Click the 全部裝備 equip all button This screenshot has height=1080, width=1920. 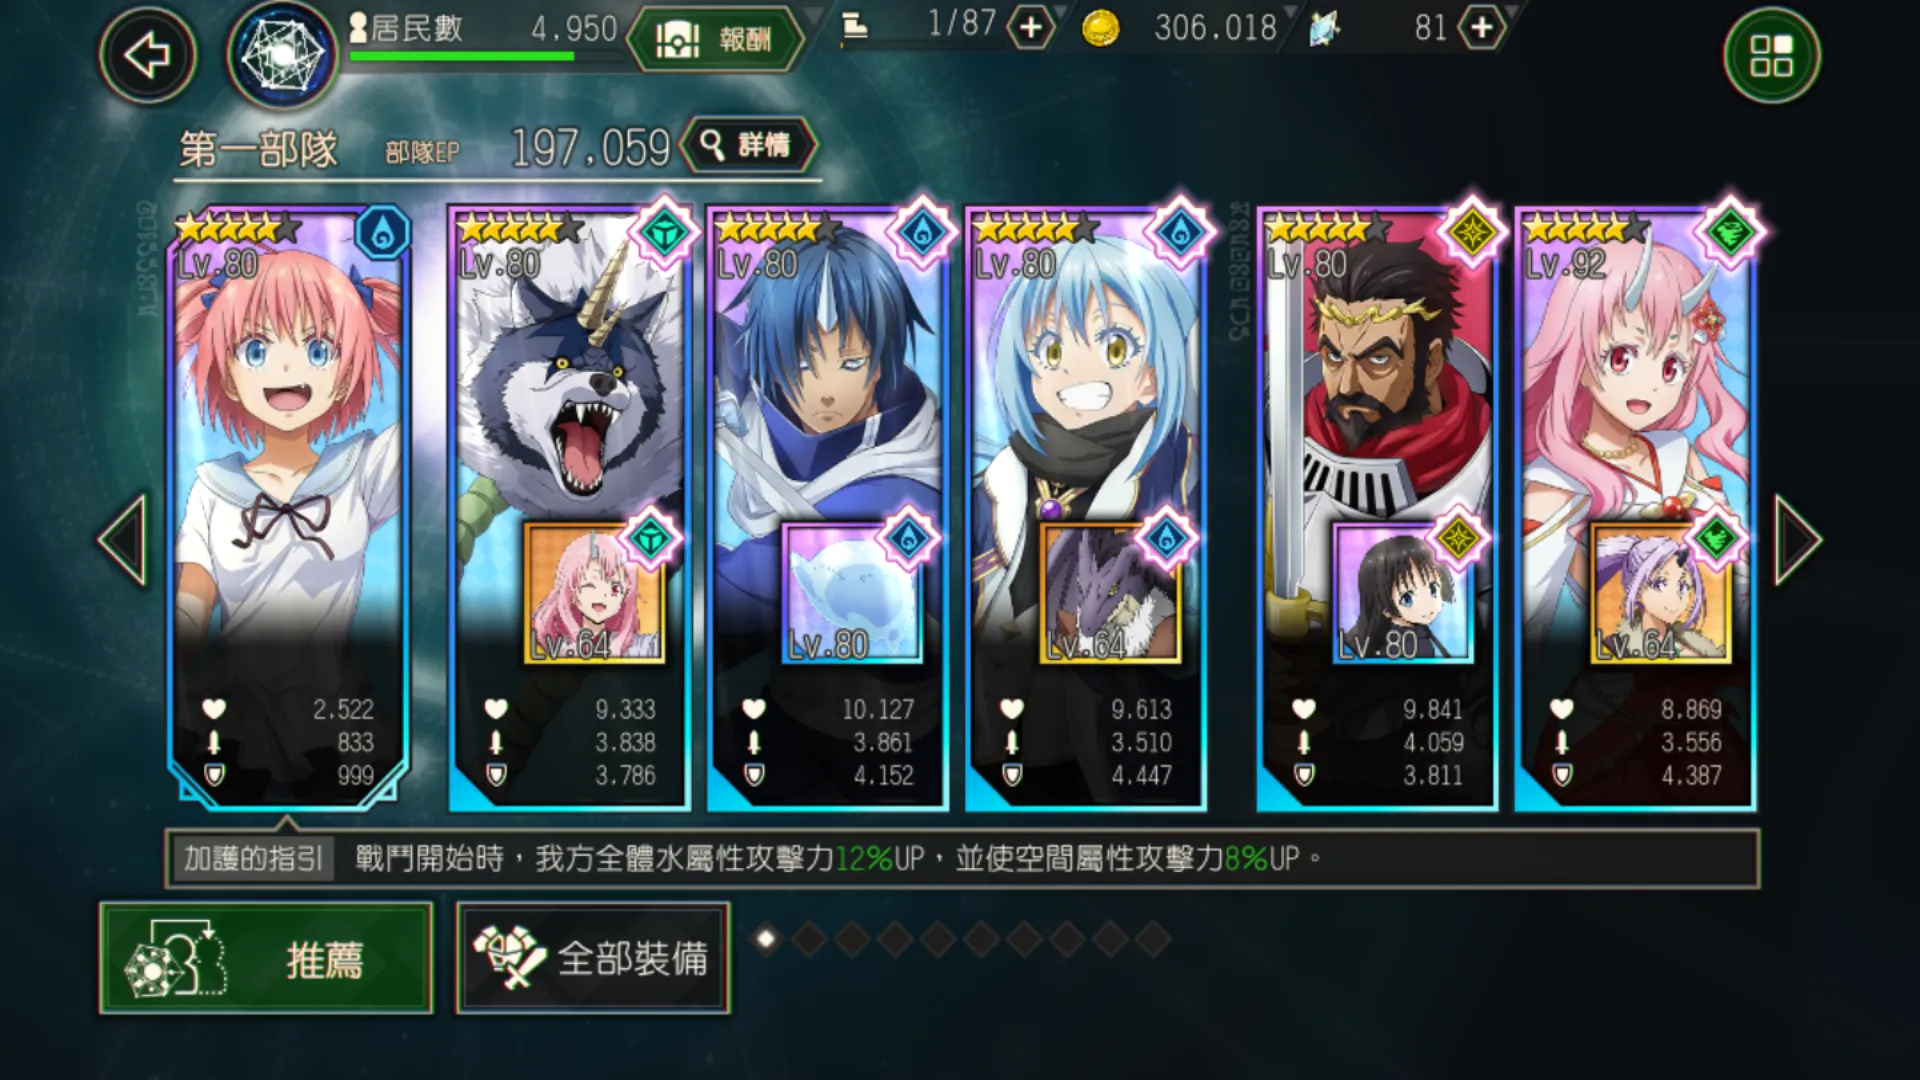point(593,958)
